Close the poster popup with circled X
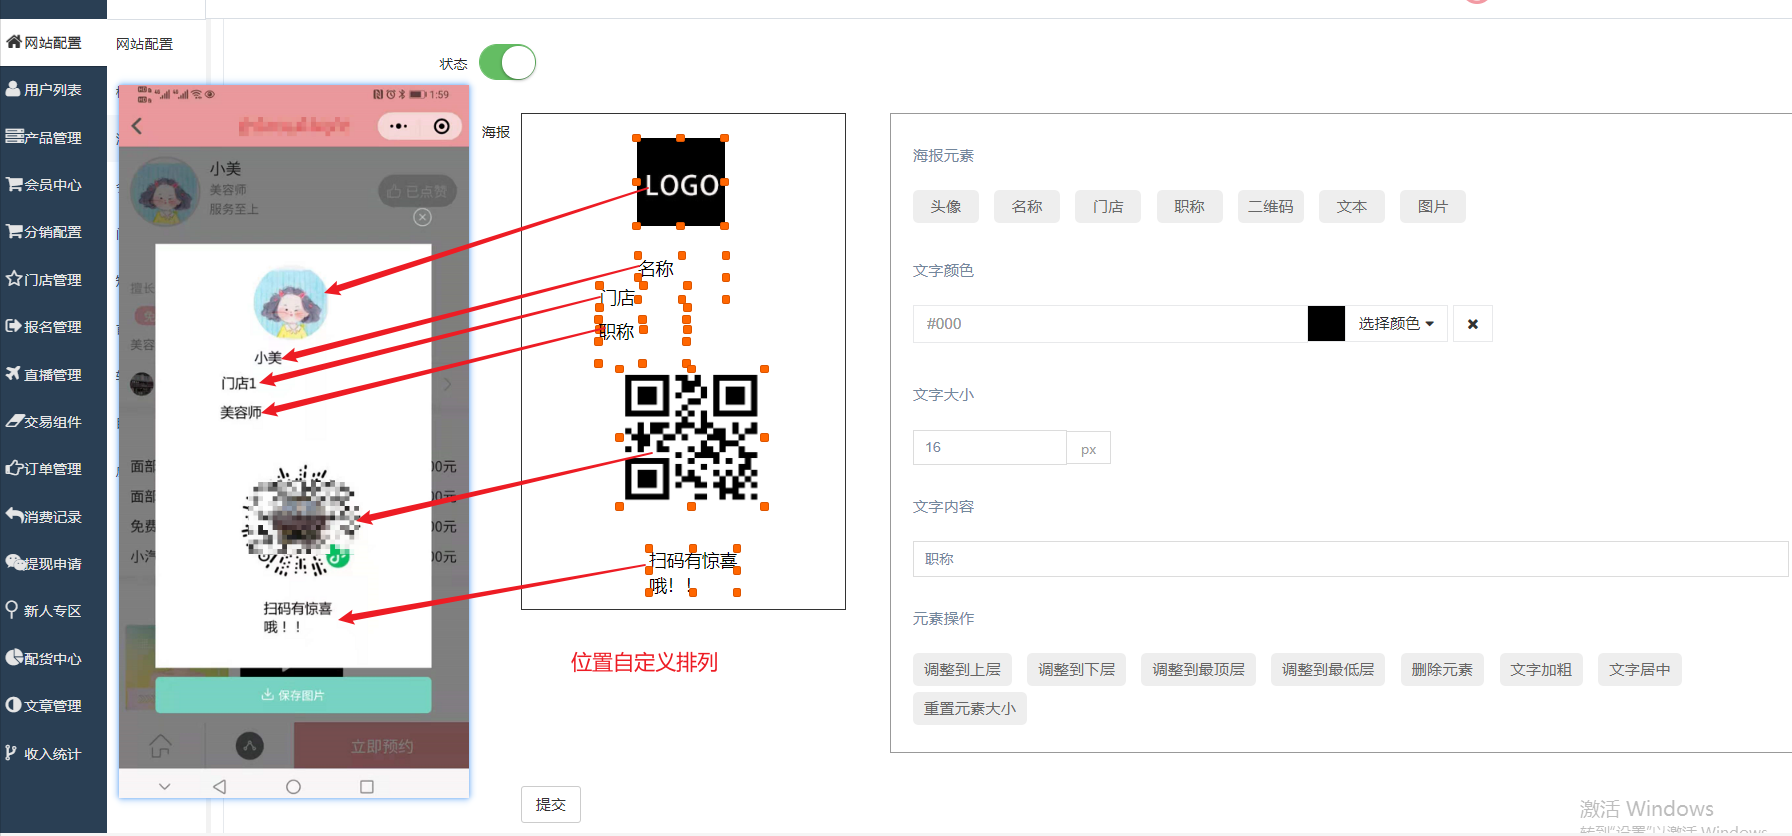1792x836 pixels. pos(423,217)
